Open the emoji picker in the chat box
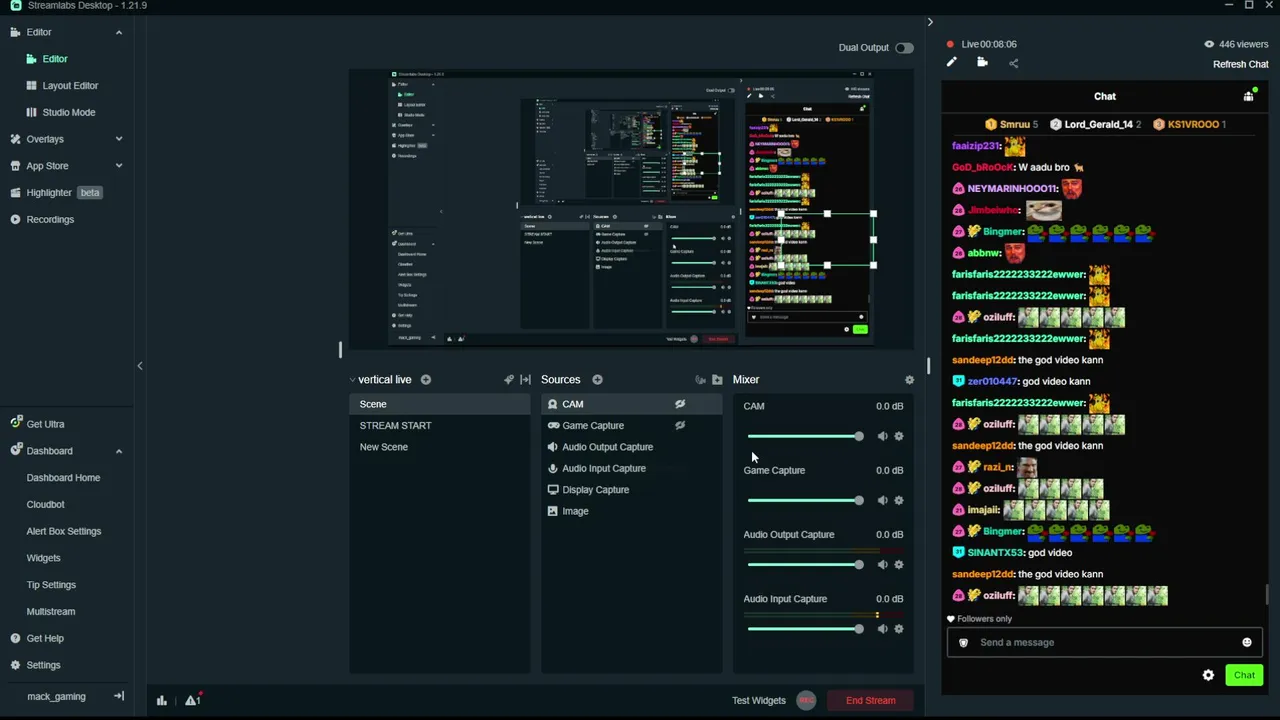Screen dimensions: 1280x720 (1247, 642)
